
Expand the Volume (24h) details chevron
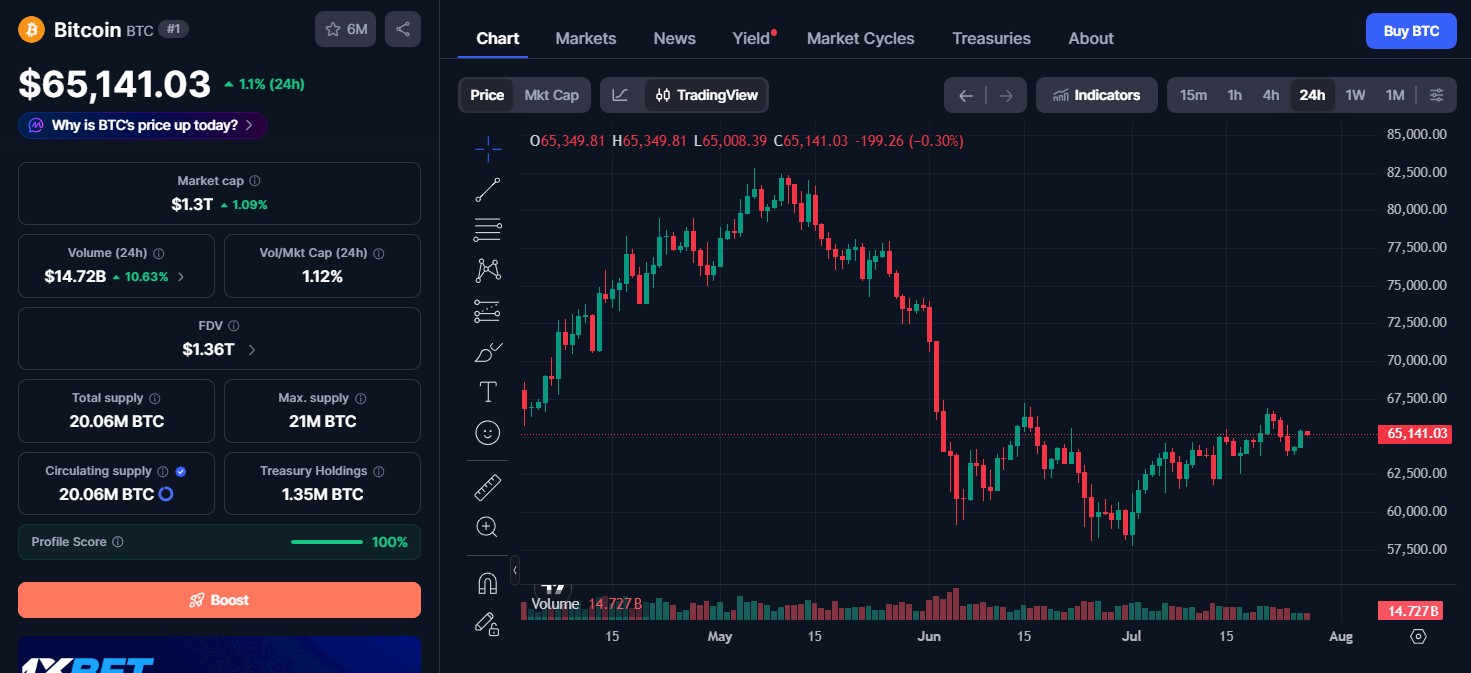point(181,277)
